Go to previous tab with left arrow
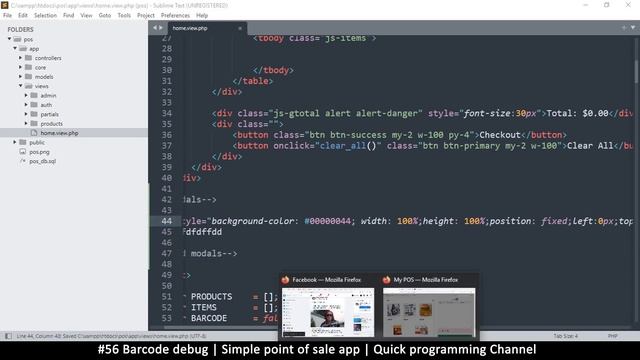 155,28
